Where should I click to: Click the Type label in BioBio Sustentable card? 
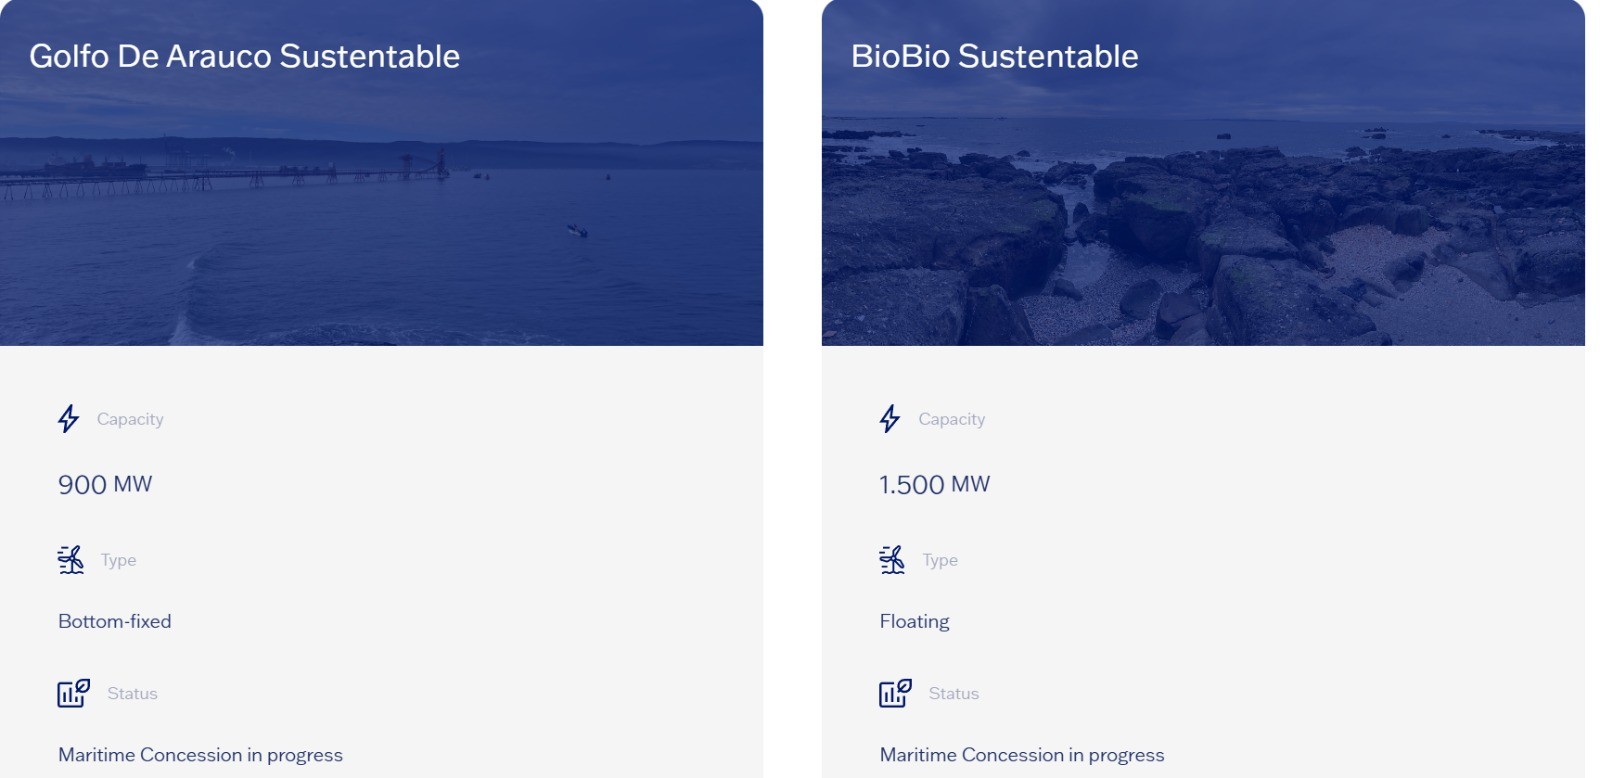point(940,560)
